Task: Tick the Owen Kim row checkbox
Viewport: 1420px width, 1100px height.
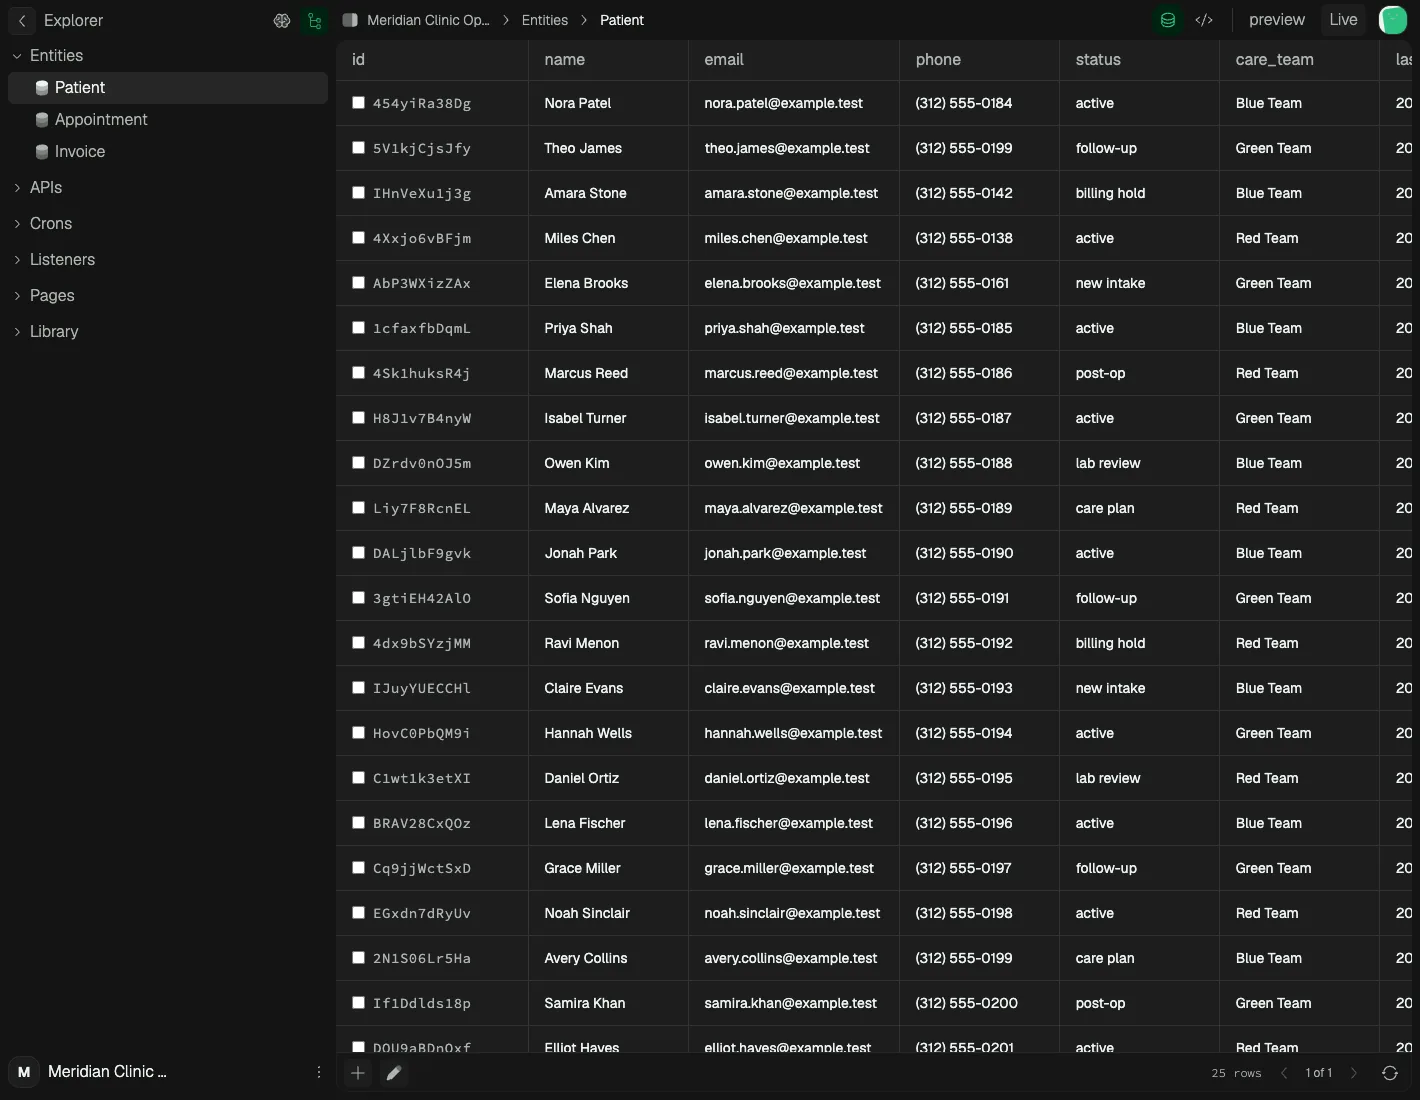Action: tap(358, 462)
